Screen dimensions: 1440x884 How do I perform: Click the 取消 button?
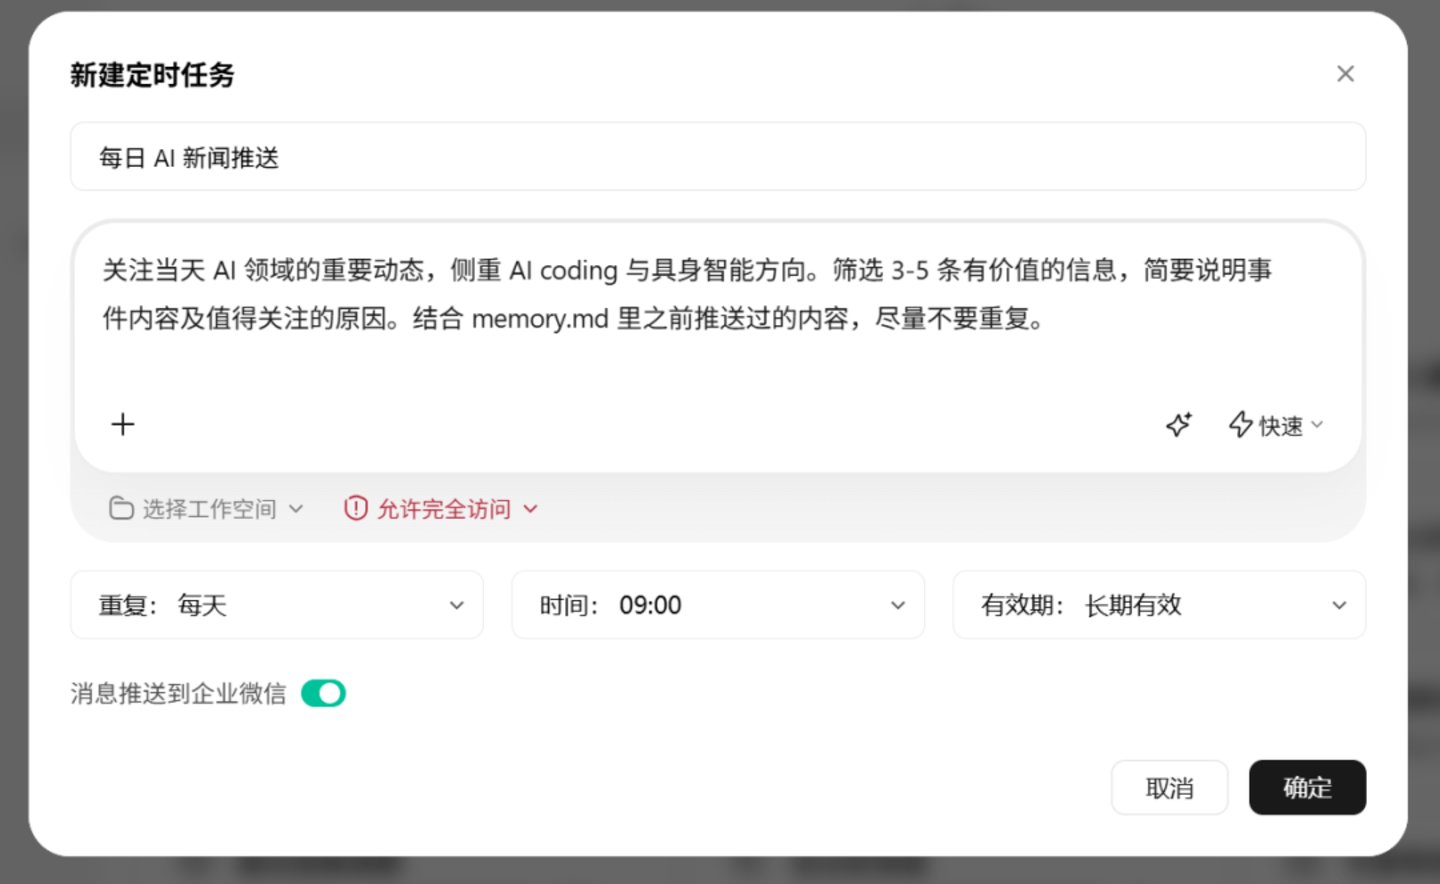1169,788
